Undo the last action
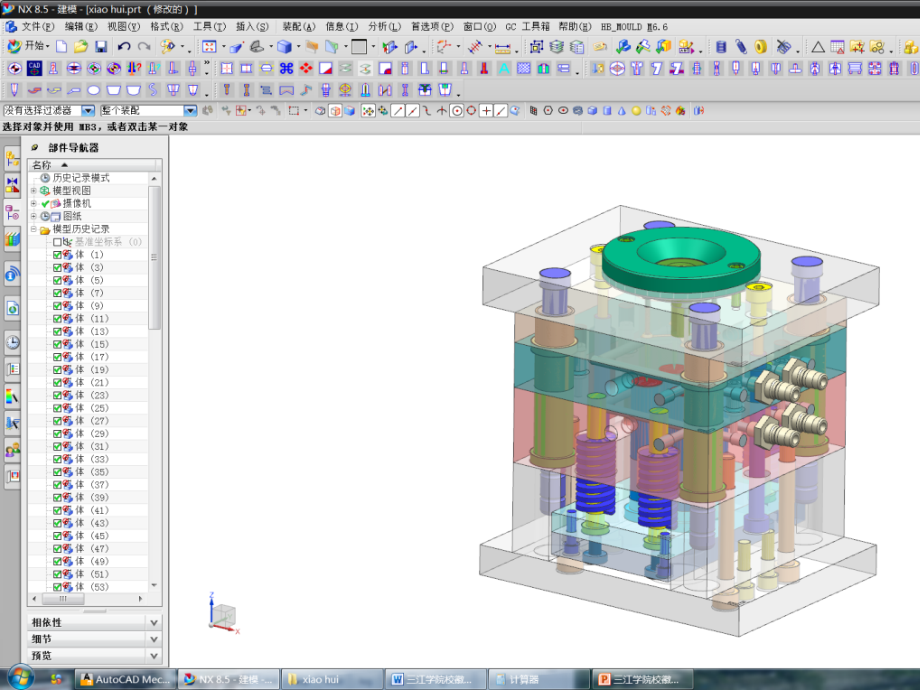The width and height of the screenshot is (920, 690). (123, 46)
